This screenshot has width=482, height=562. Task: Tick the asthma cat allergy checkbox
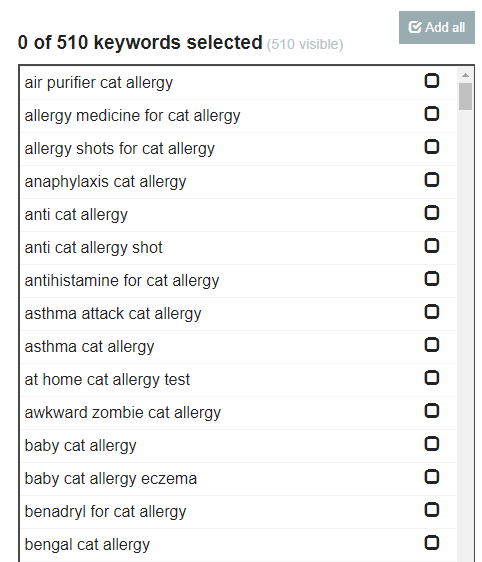(x=431, y=344)
